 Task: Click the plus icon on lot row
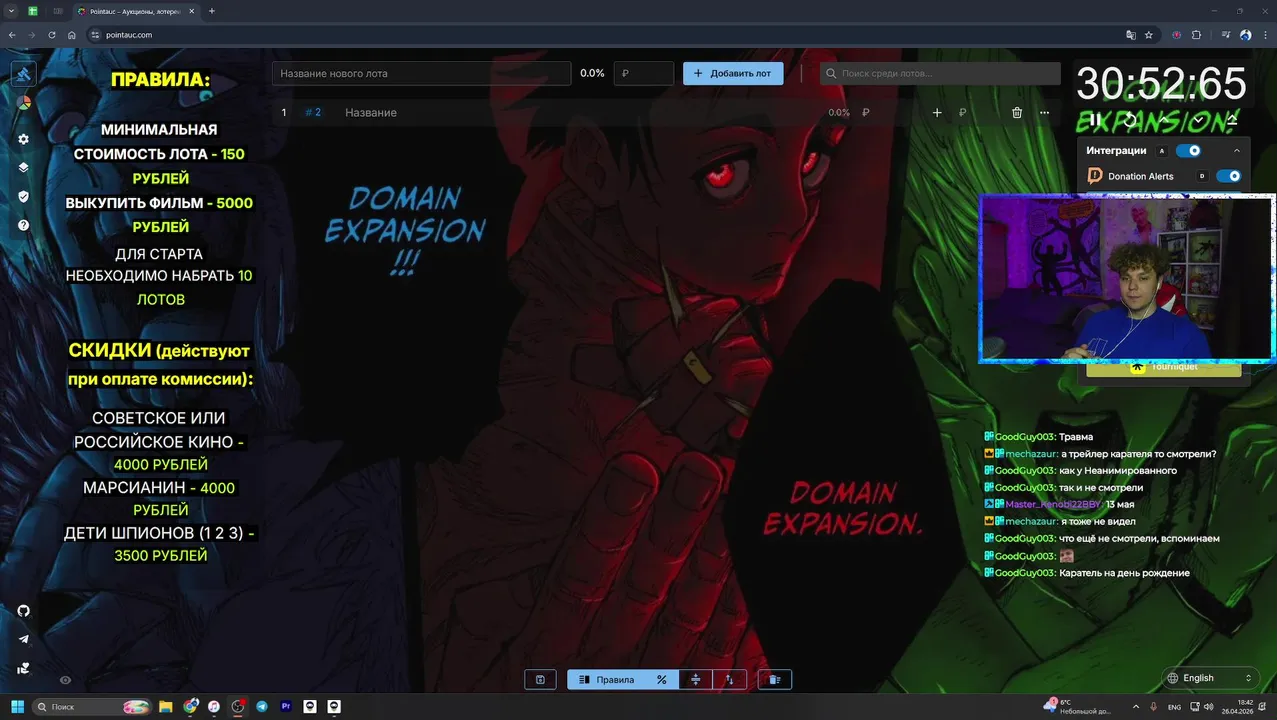[937, 113]
